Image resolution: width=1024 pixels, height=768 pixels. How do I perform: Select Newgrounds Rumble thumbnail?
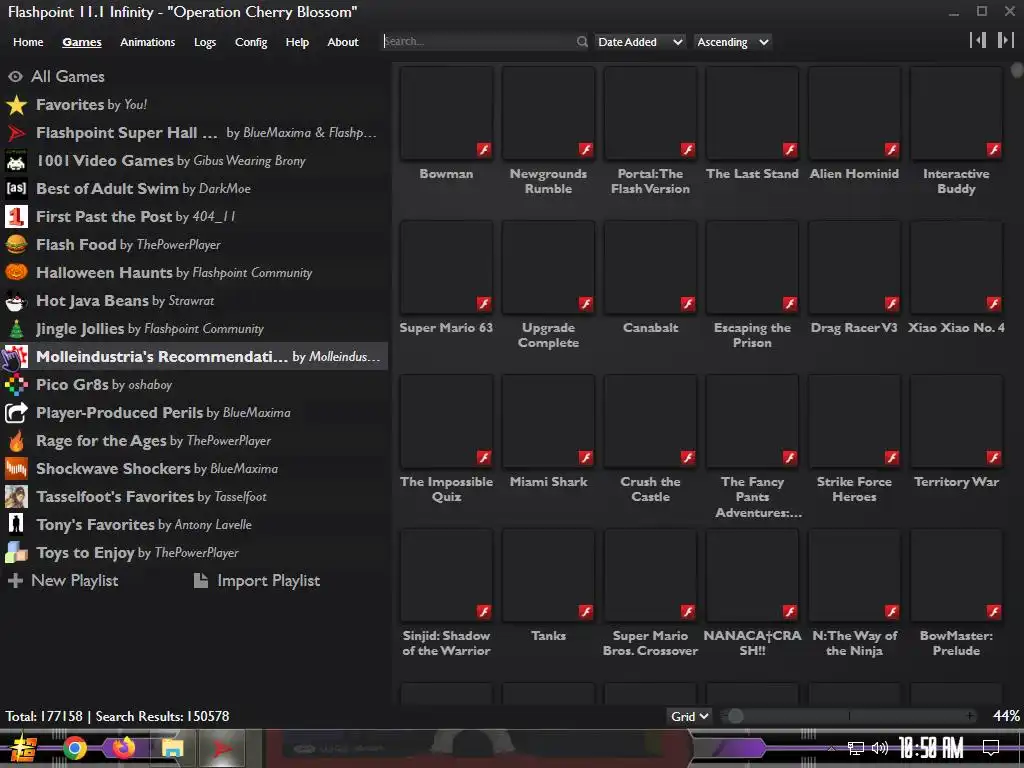tap(549, 114)
